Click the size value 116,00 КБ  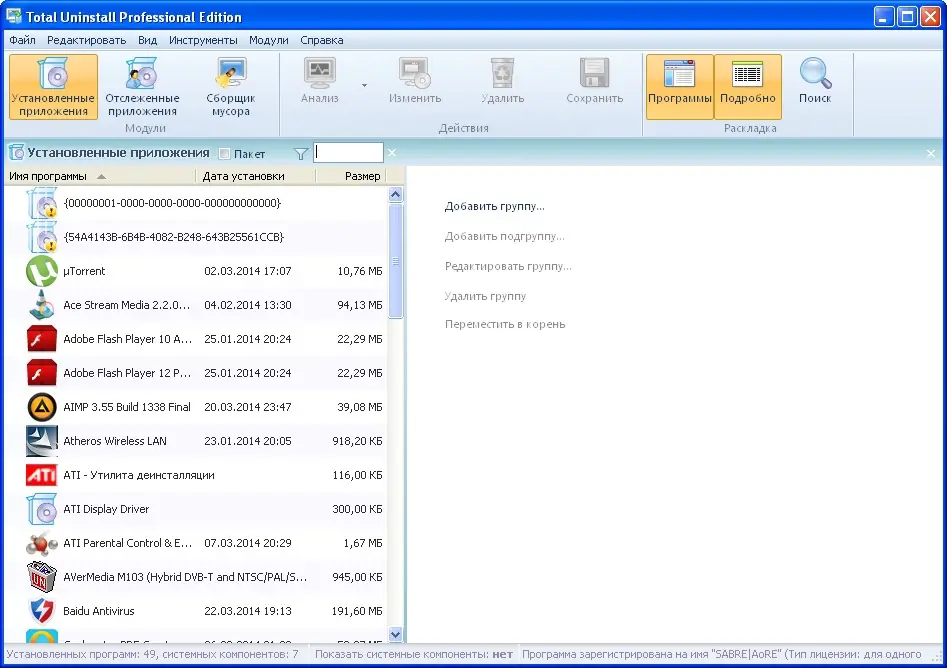coord(358,475)
